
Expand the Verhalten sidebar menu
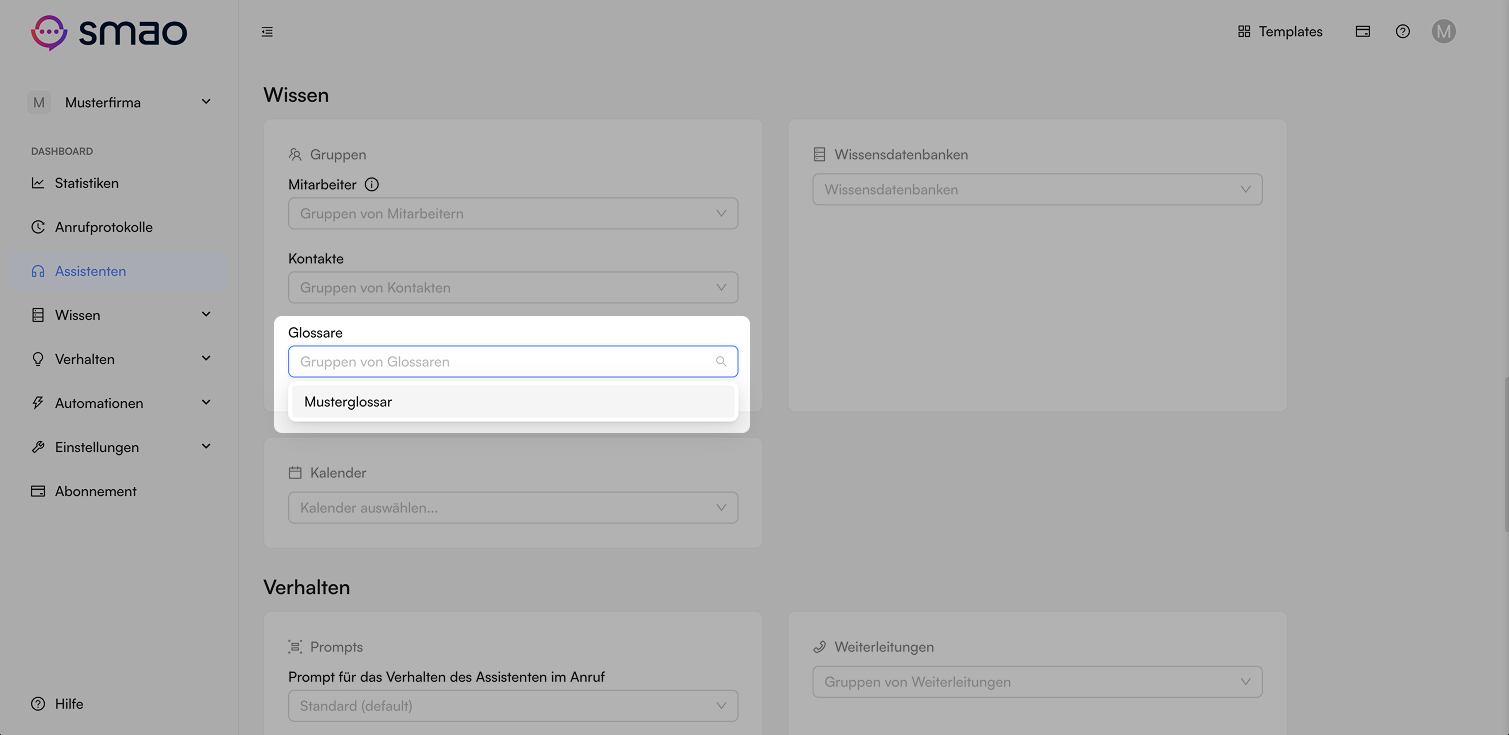119,359
